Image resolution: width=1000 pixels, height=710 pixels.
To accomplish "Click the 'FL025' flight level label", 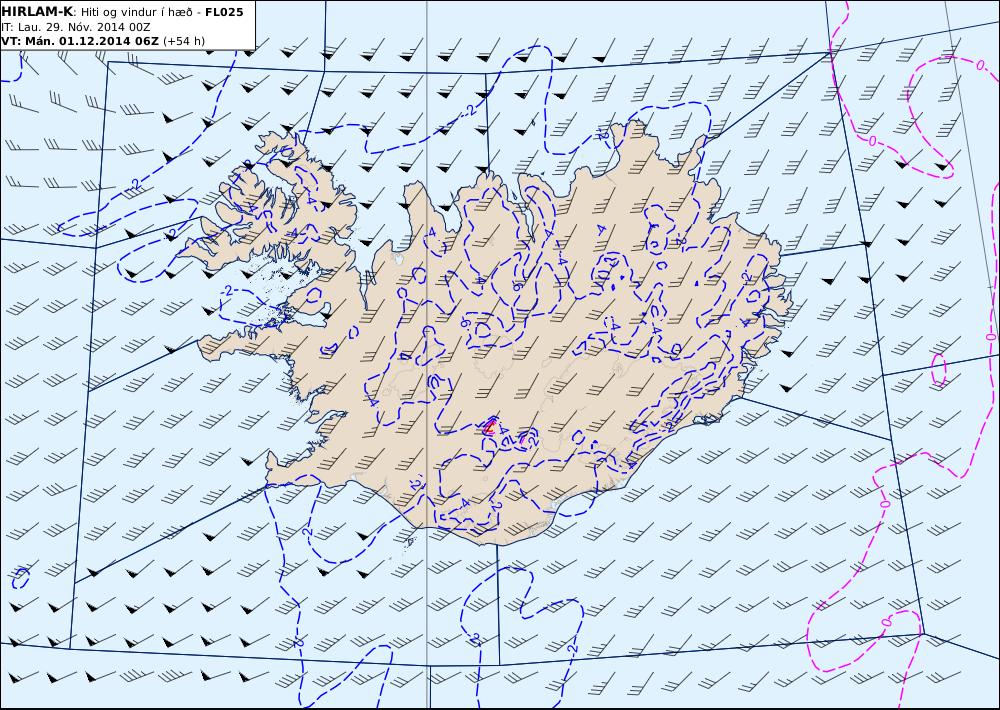I will coord(224,12).
